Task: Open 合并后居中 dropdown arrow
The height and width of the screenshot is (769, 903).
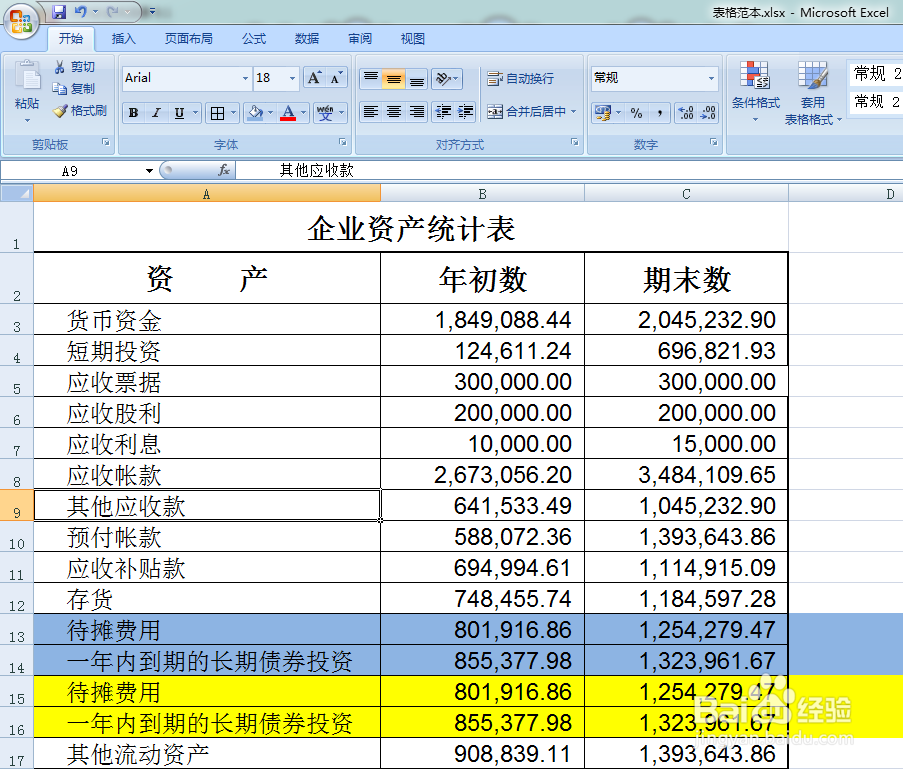Action: 574,111
